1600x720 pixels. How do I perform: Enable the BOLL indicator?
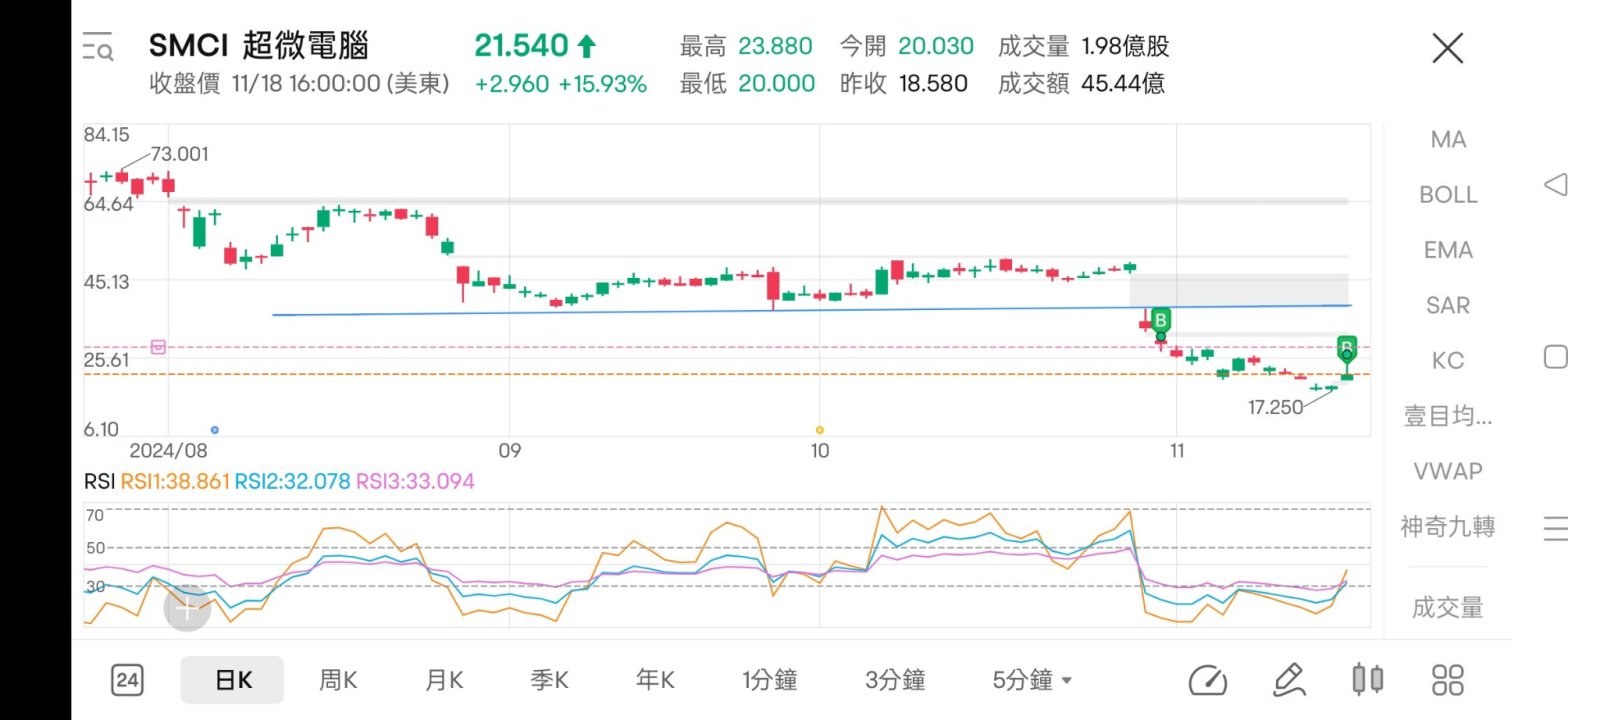coord(1448,195)
